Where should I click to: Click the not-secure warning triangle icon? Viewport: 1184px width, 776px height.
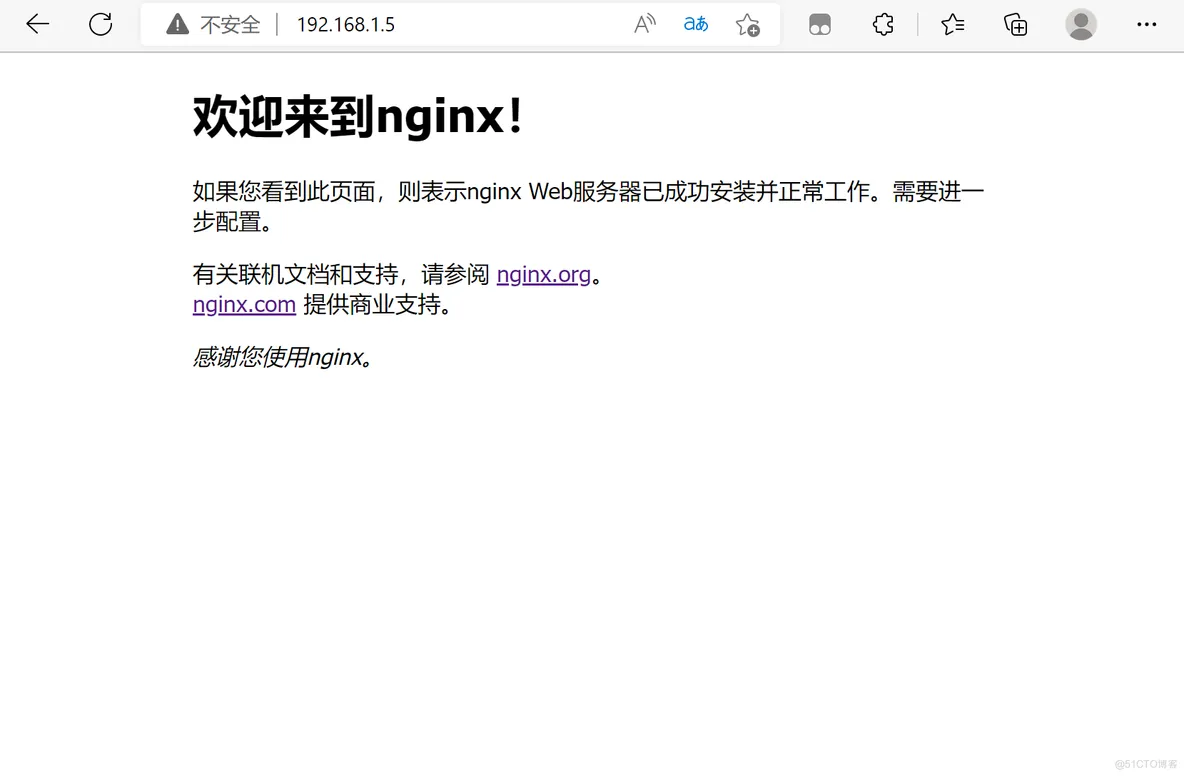pyautogui.click(x=177, y=24)
